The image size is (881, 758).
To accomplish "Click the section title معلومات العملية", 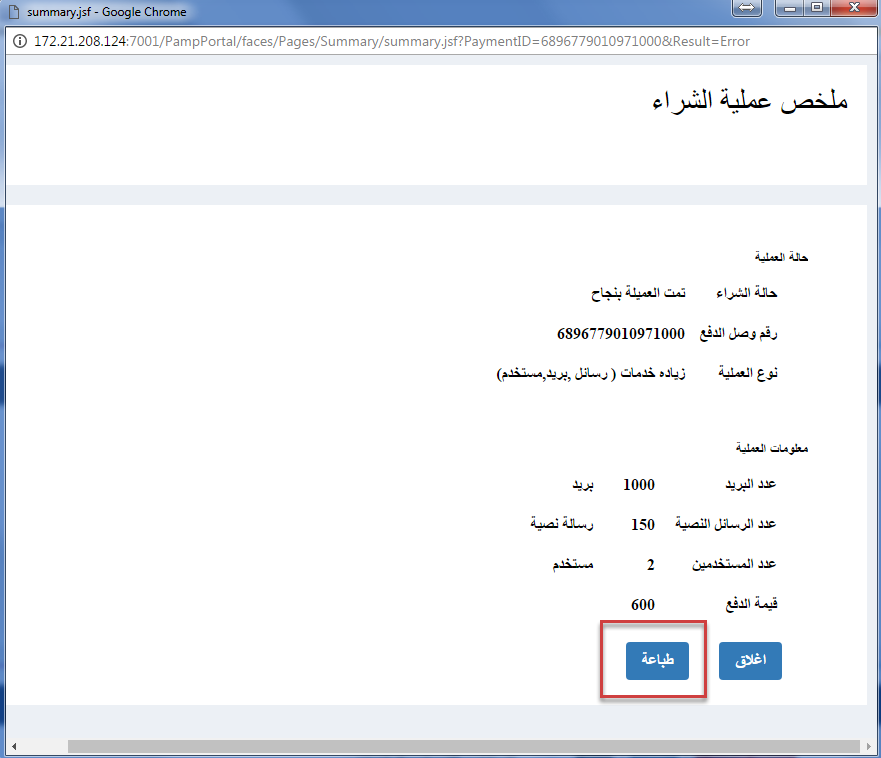I will tap(772, 448).
